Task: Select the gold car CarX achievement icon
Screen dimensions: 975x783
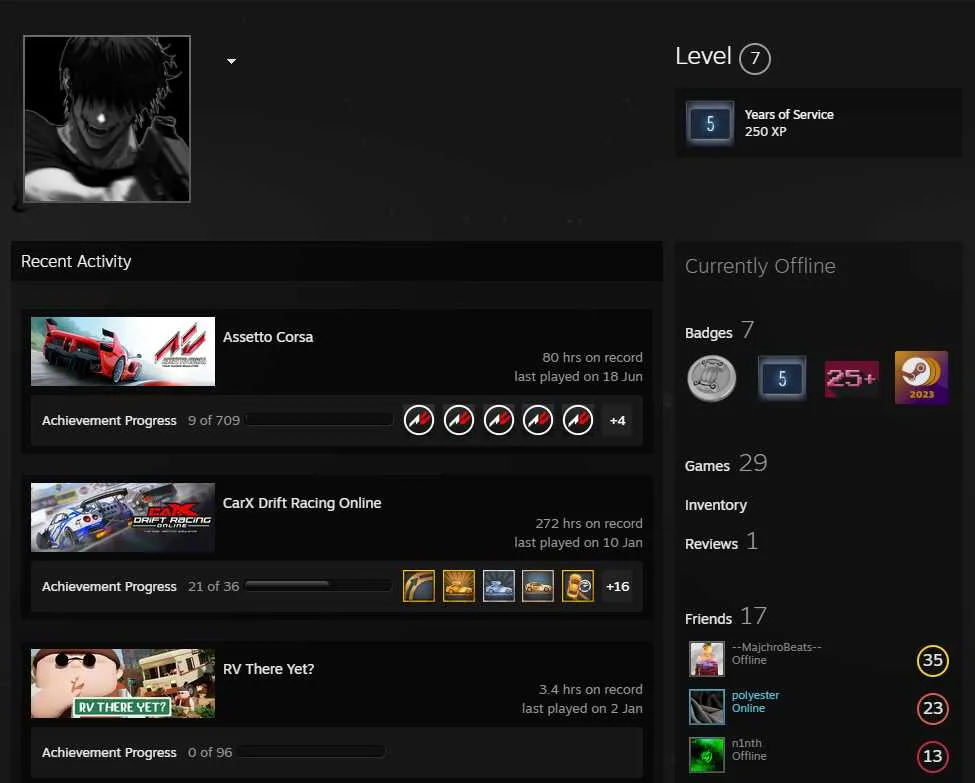Action: [459, 586]
